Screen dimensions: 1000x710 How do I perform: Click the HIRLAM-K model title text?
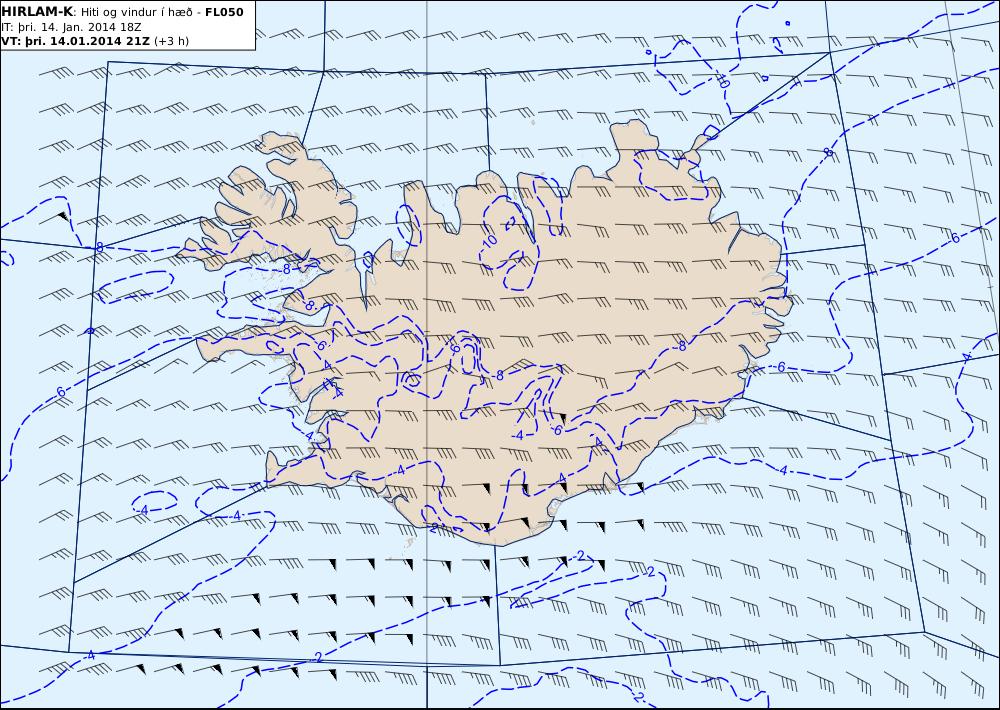38,12
